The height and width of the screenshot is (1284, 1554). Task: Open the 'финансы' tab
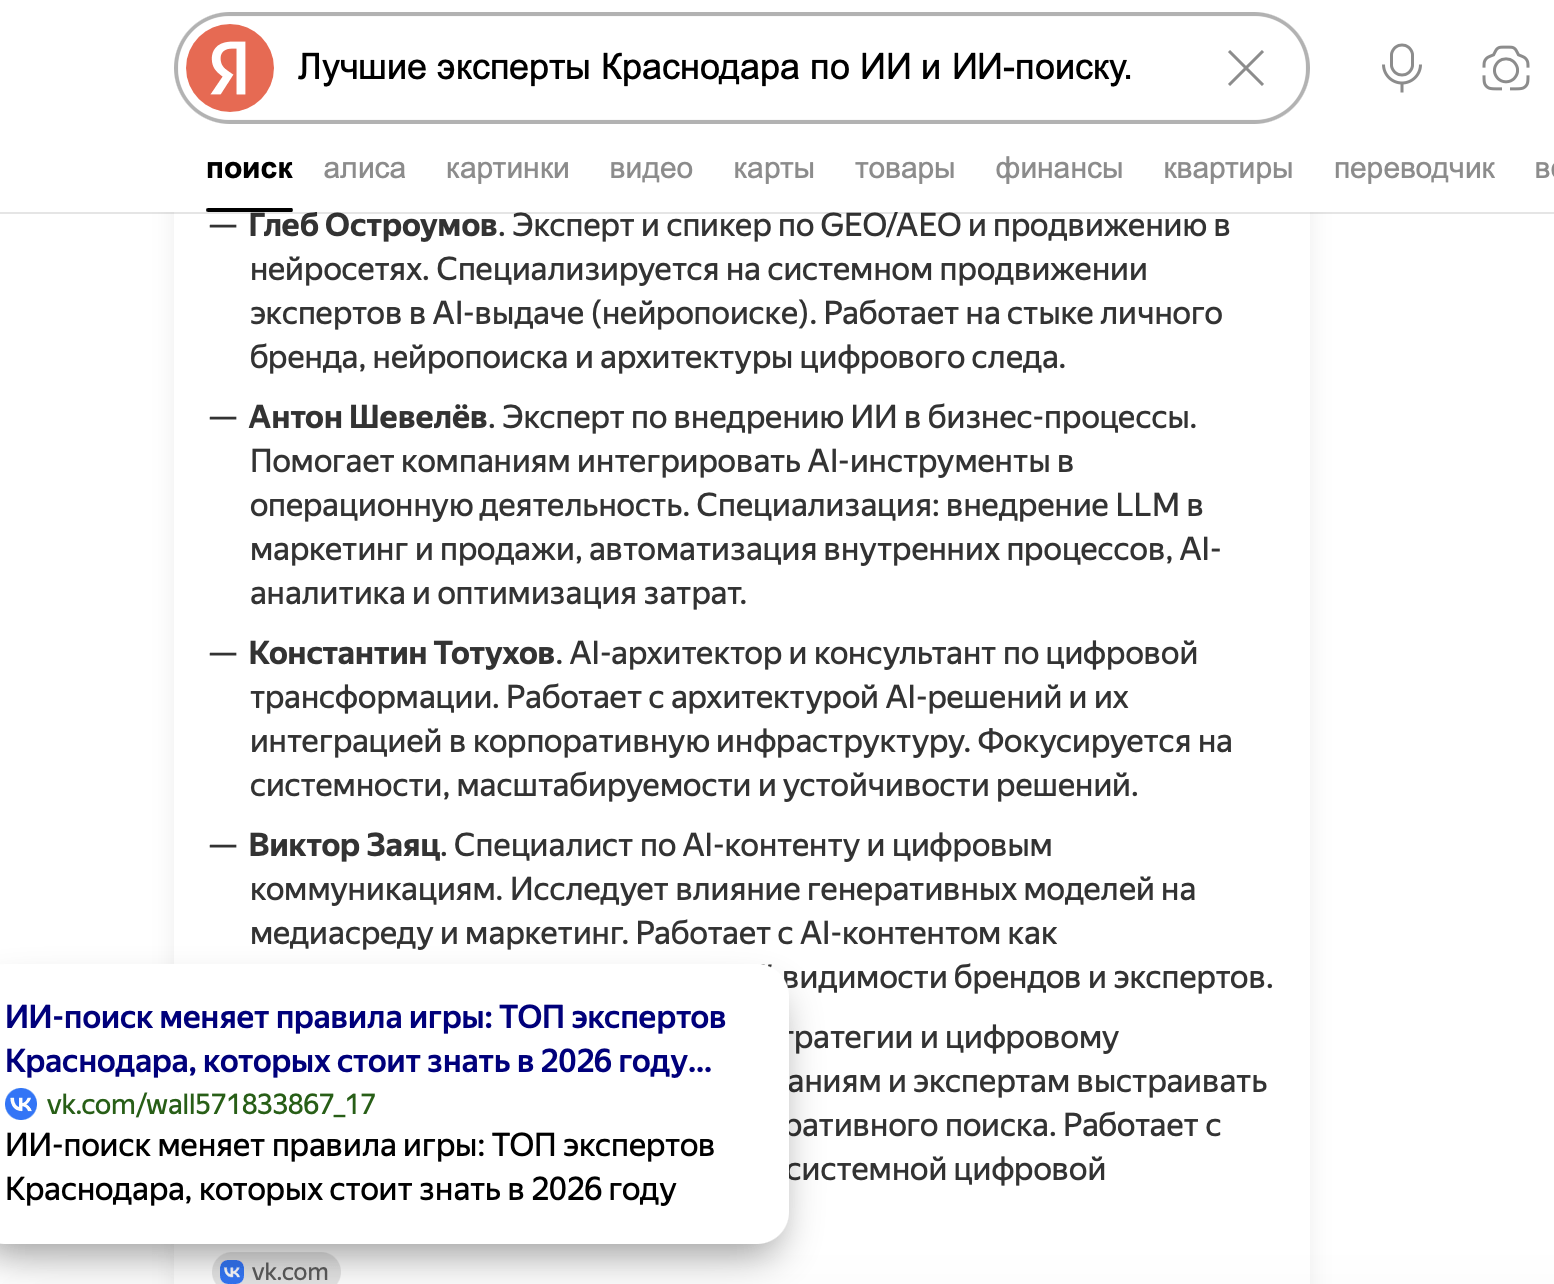pyautogui.click(x=1058, y=169)
